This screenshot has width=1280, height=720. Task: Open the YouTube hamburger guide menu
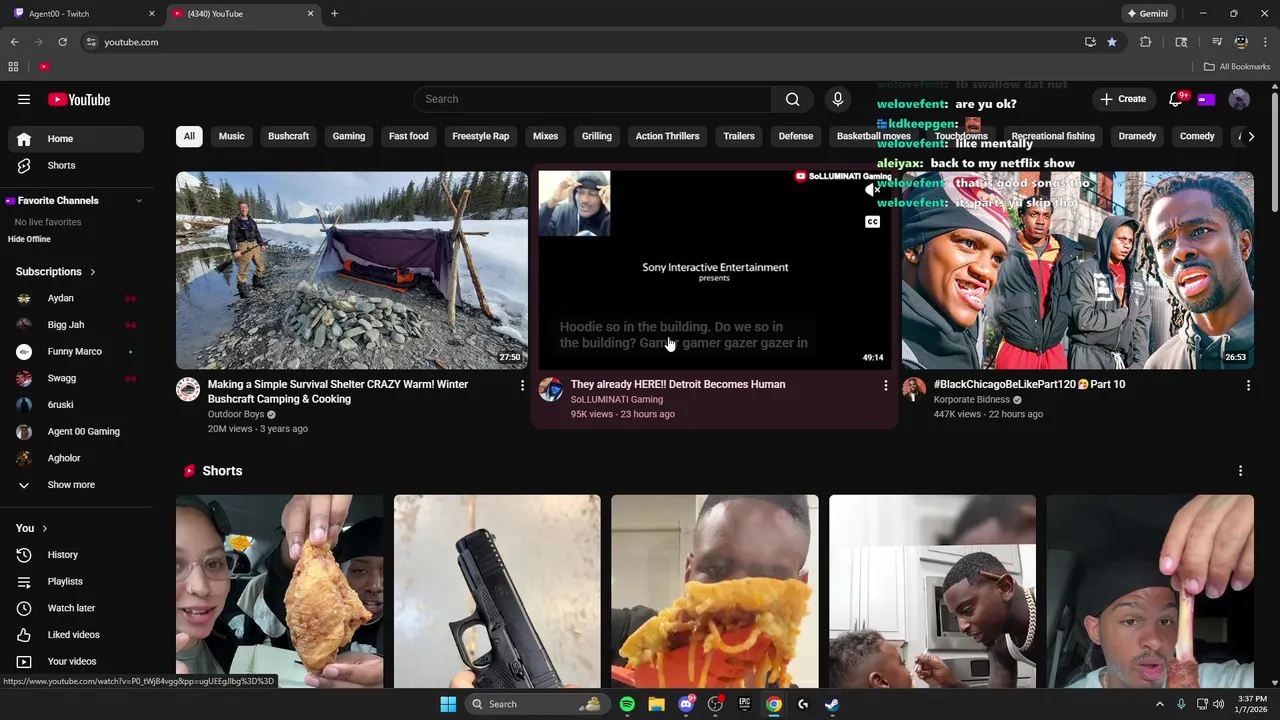point(24,99)
